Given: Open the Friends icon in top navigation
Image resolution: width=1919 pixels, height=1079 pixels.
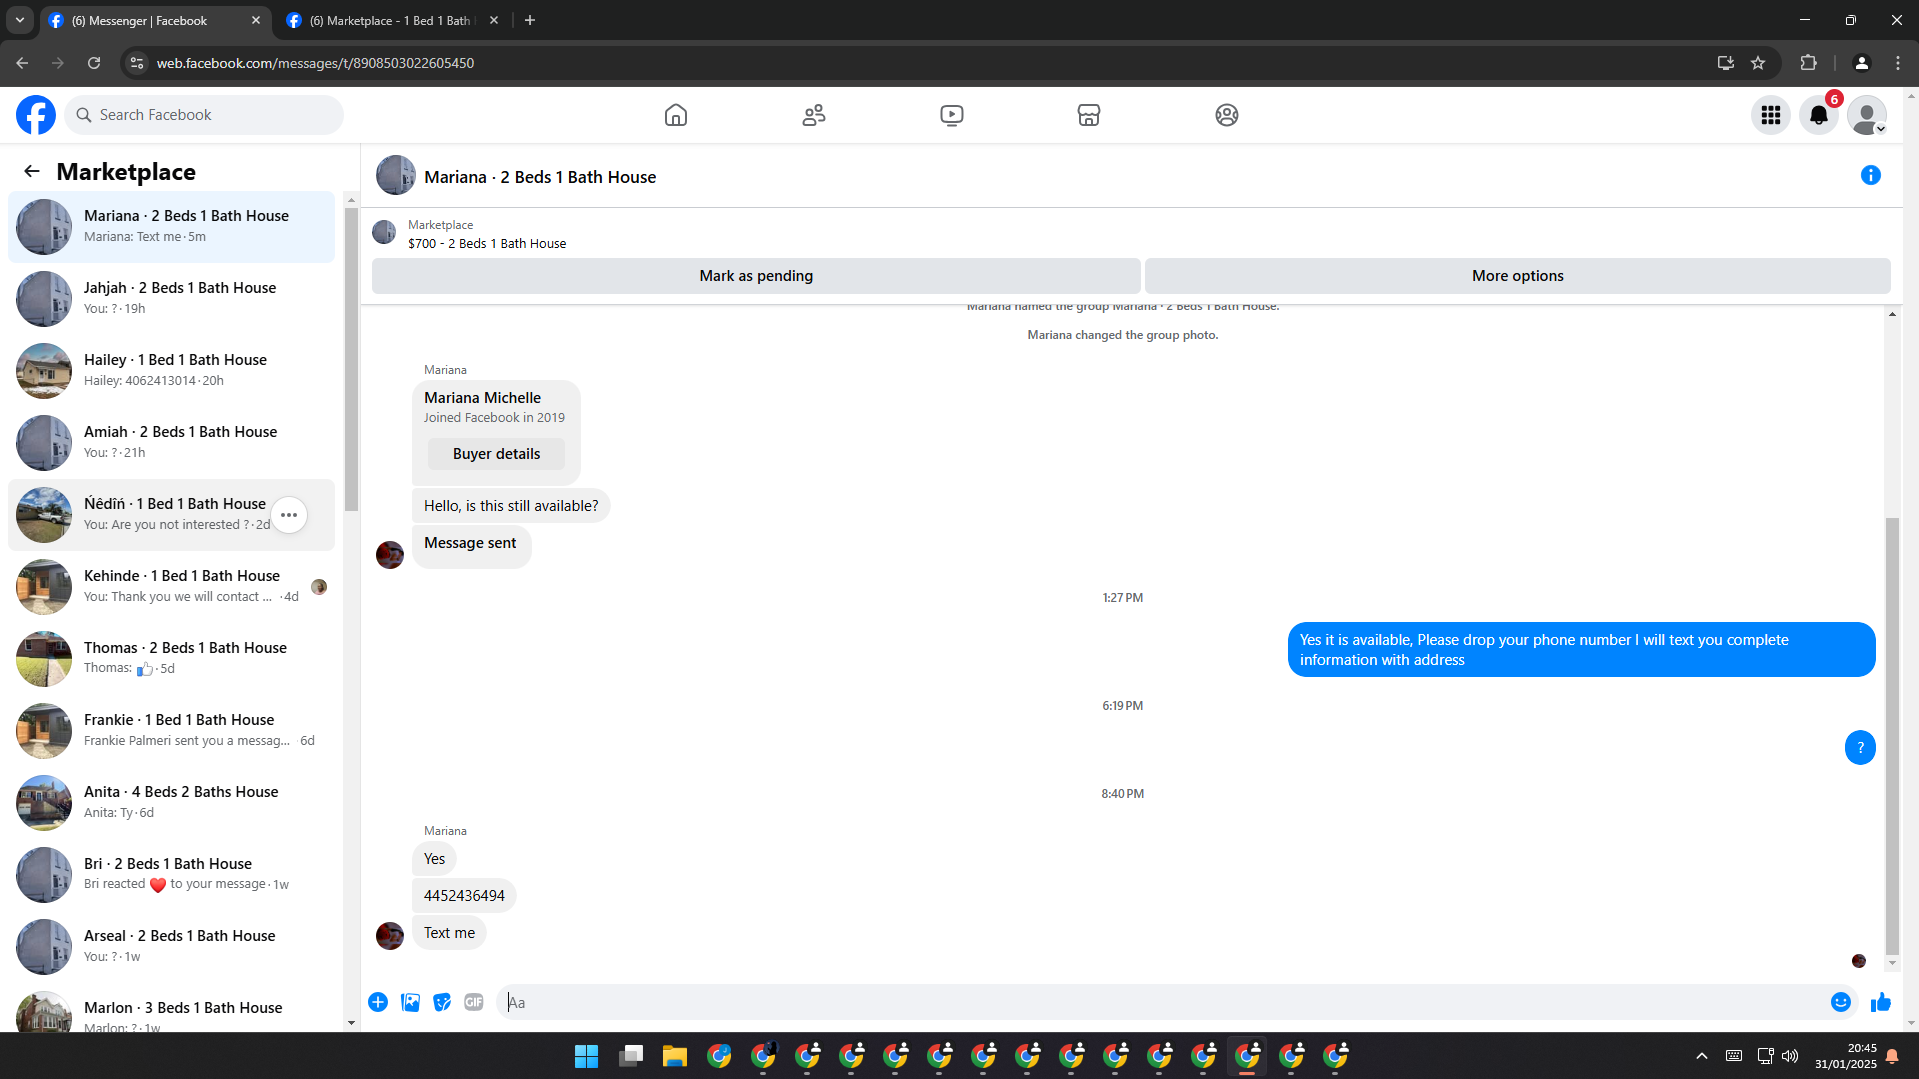Looking at the screenshot, I should [x=814, y=115].
